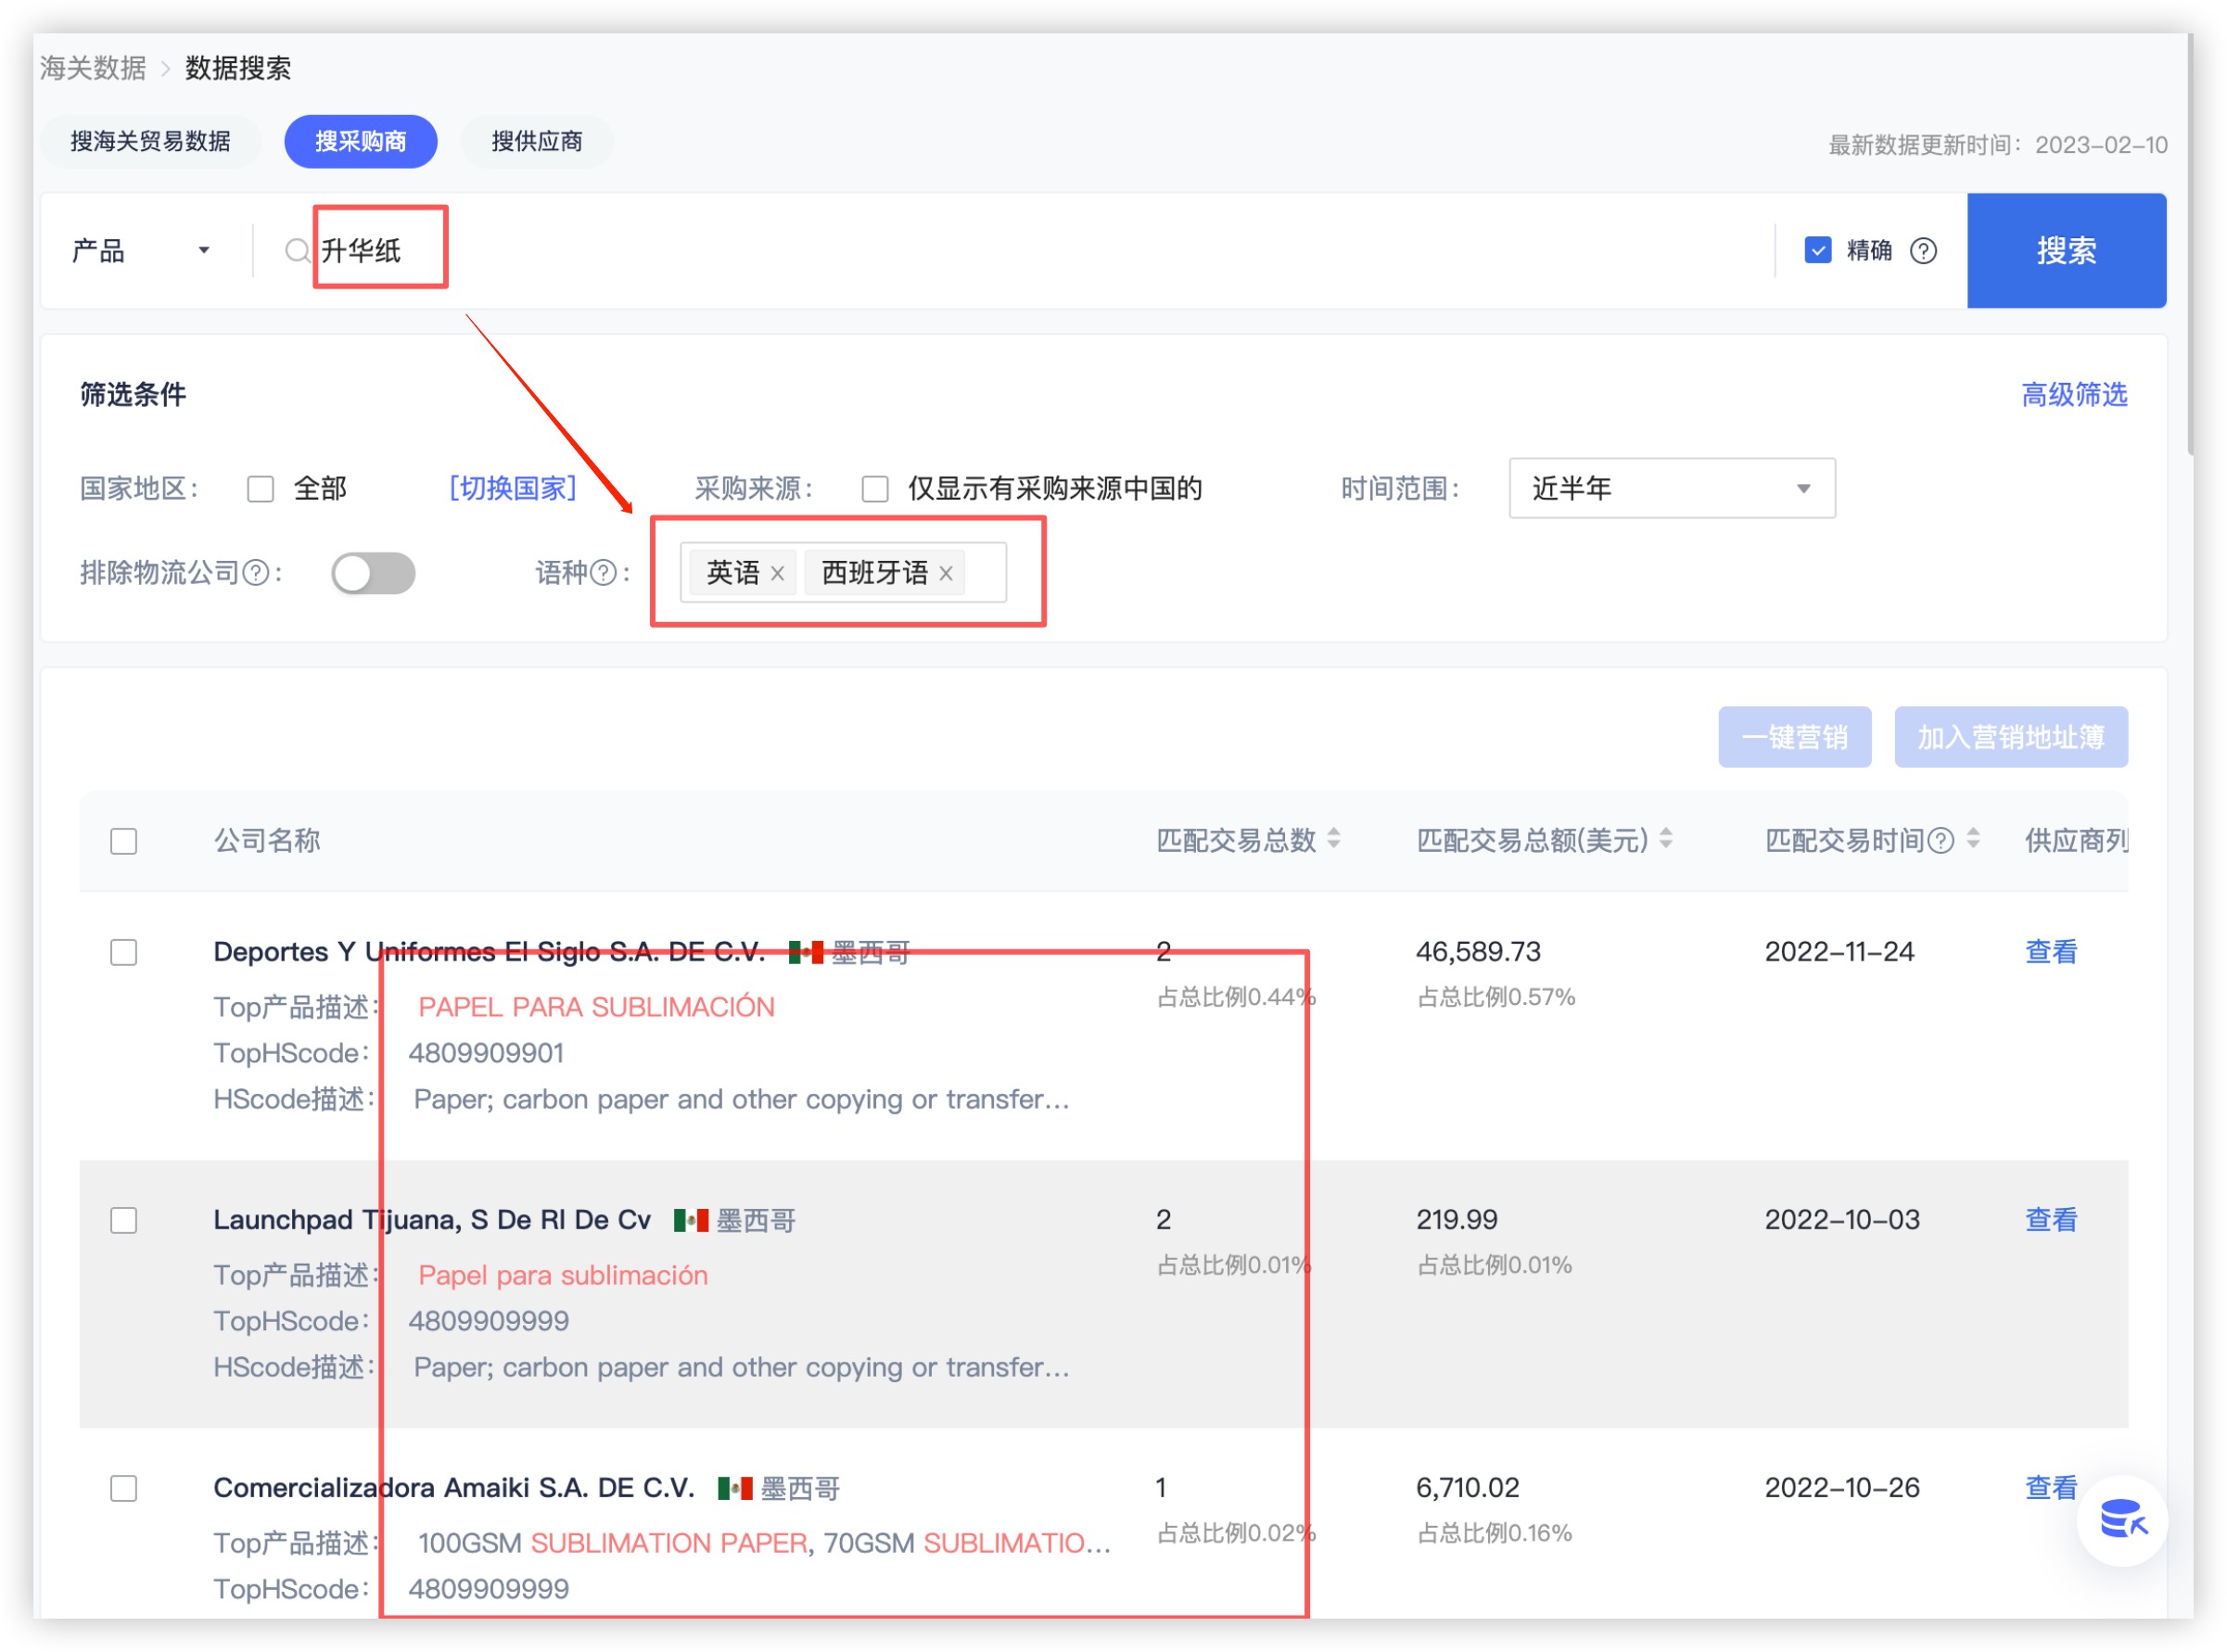Sort results by 匹配交易总数 column
This screenshot has height=1652, width=2227.
tap(1334, 840)
